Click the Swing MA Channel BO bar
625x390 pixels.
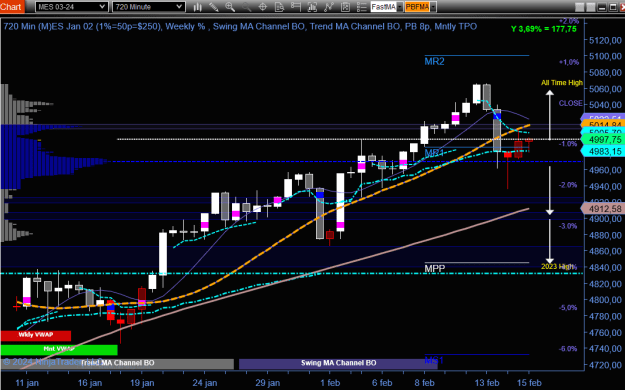pos(338,363)
